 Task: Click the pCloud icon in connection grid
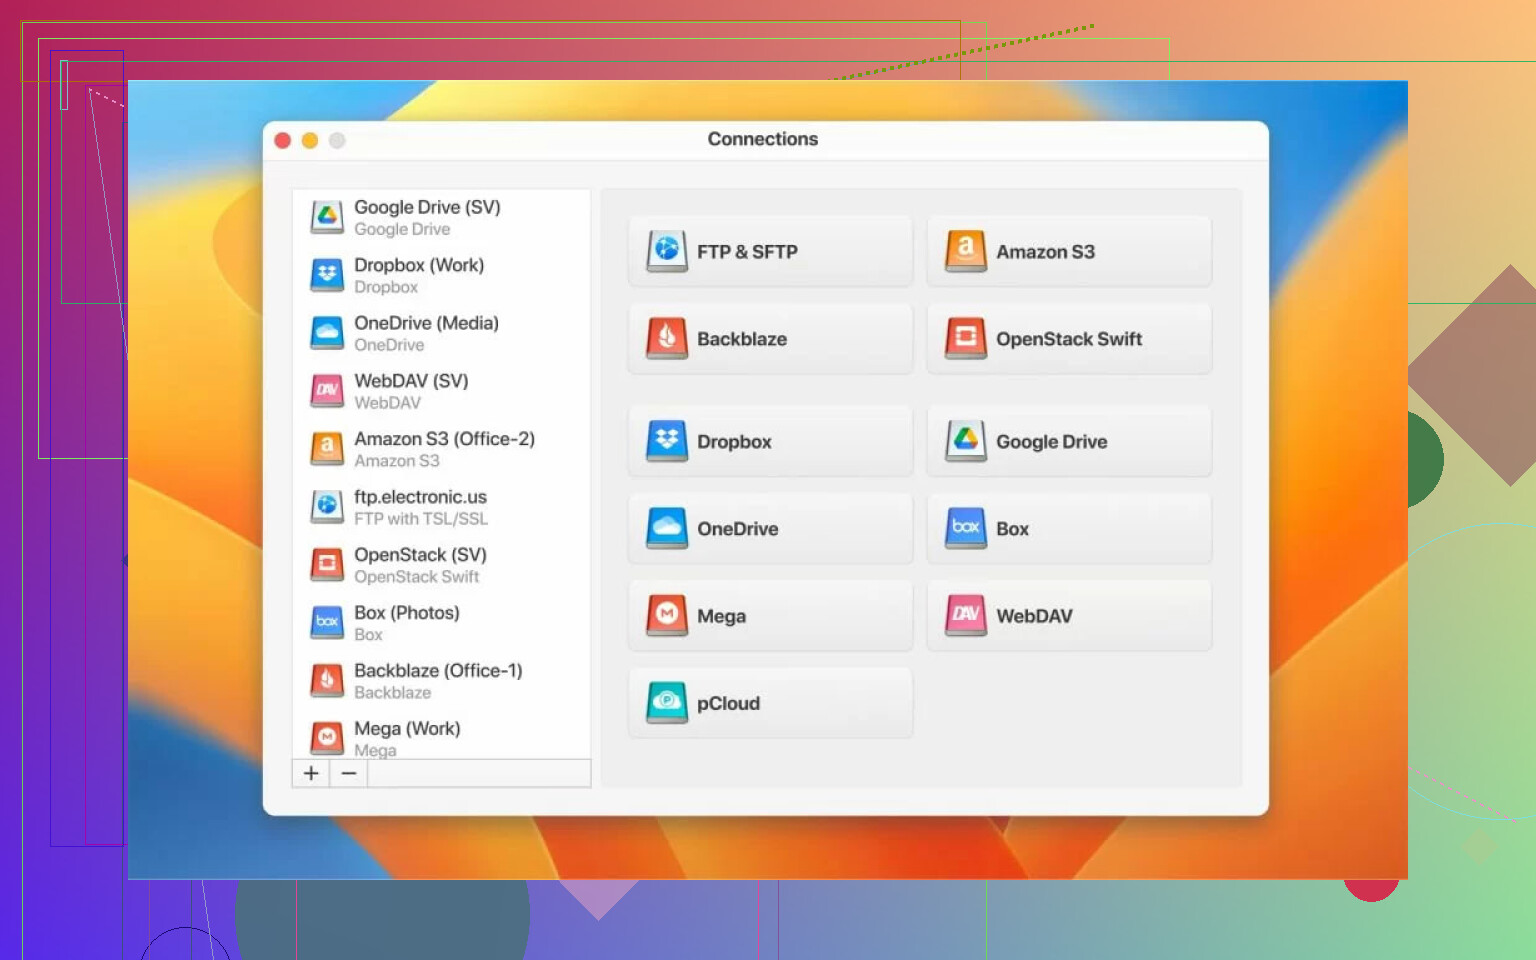[x=667, y=702]
